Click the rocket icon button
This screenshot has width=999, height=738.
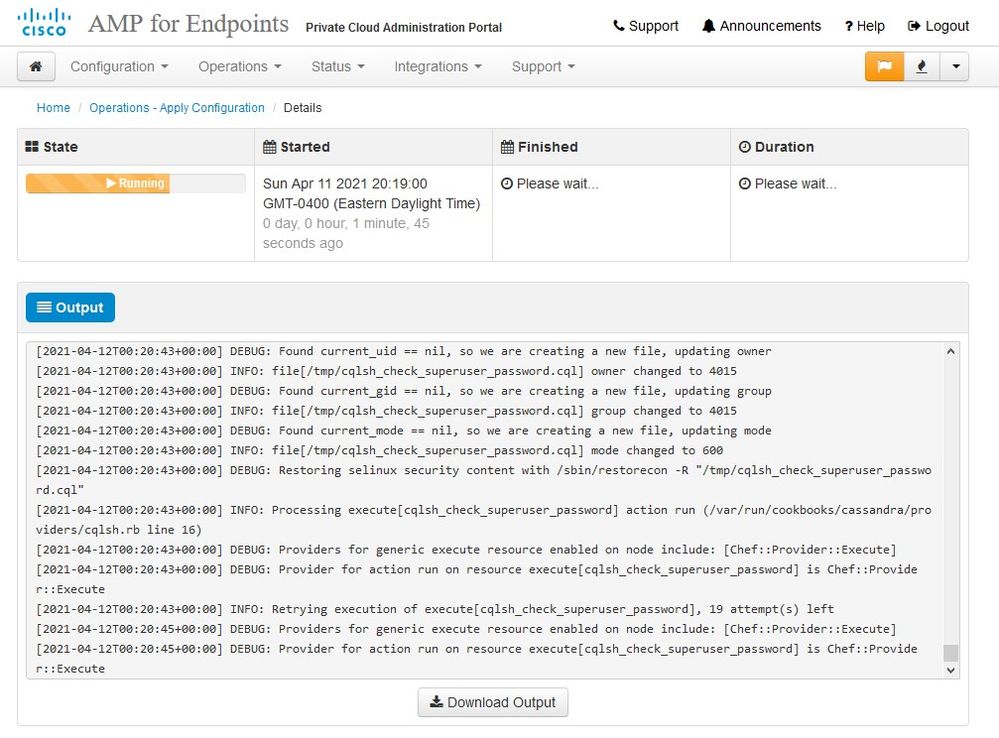[x=921, y=66]
